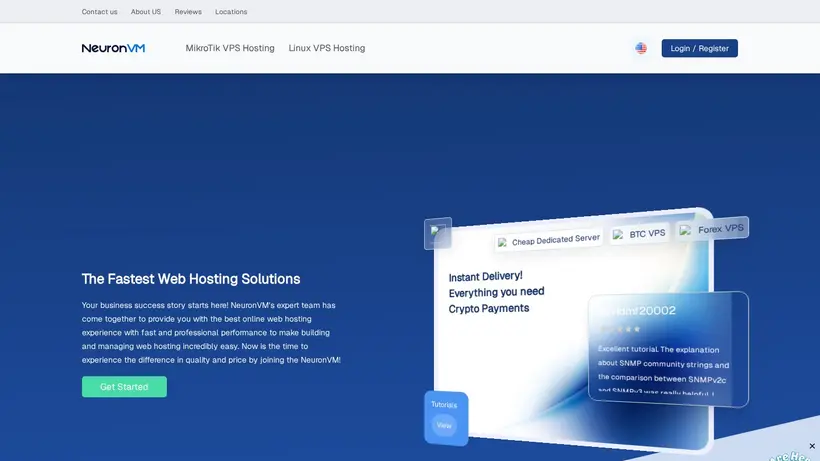View the Locations page

tap(231, 11)
